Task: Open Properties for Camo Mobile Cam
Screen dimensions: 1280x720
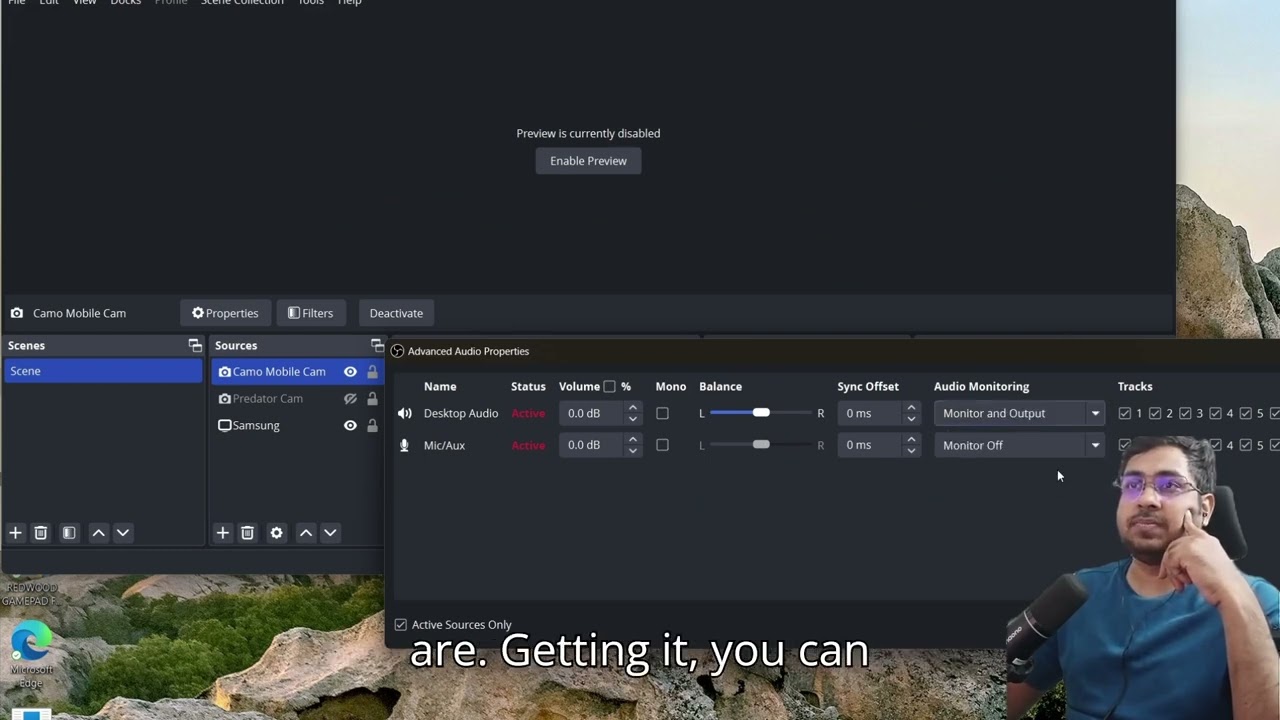Action: (225, 313)
